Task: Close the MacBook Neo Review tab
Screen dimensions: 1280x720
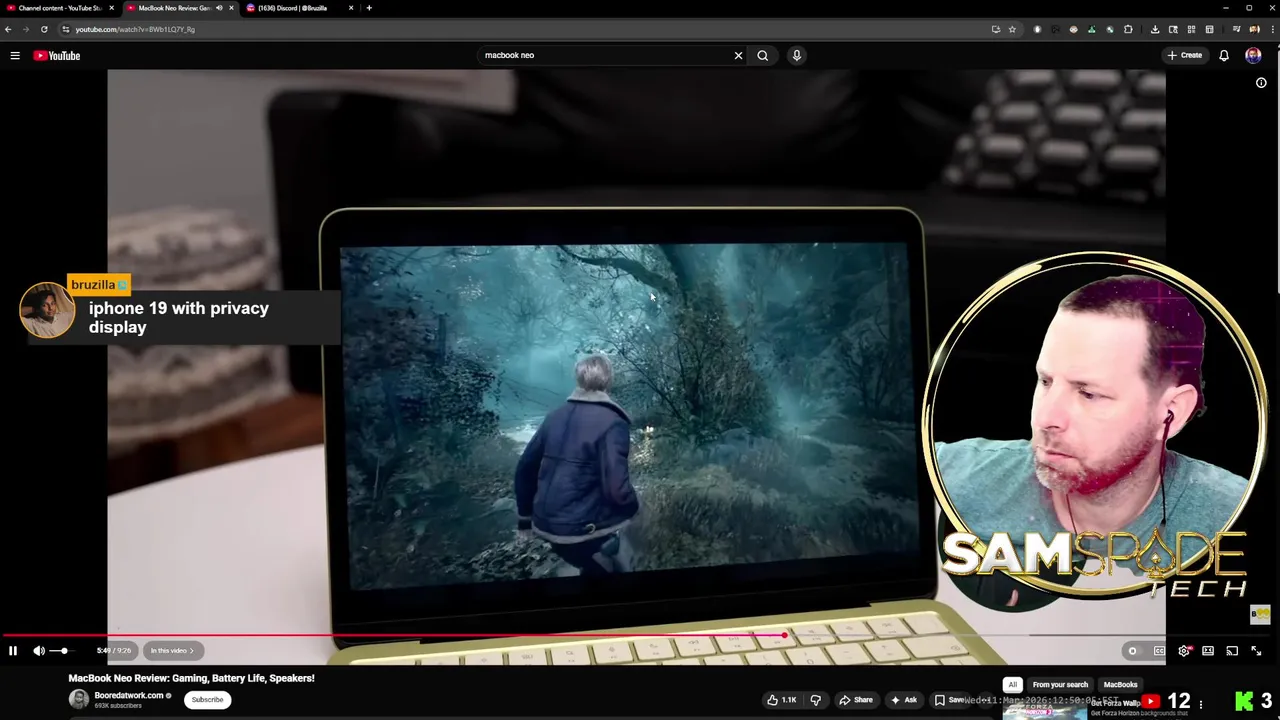Action: point(231,8)
